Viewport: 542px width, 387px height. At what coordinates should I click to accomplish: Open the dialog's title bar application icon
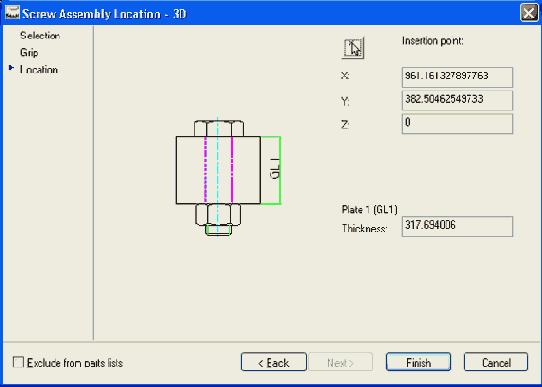[x=12, y=13]
